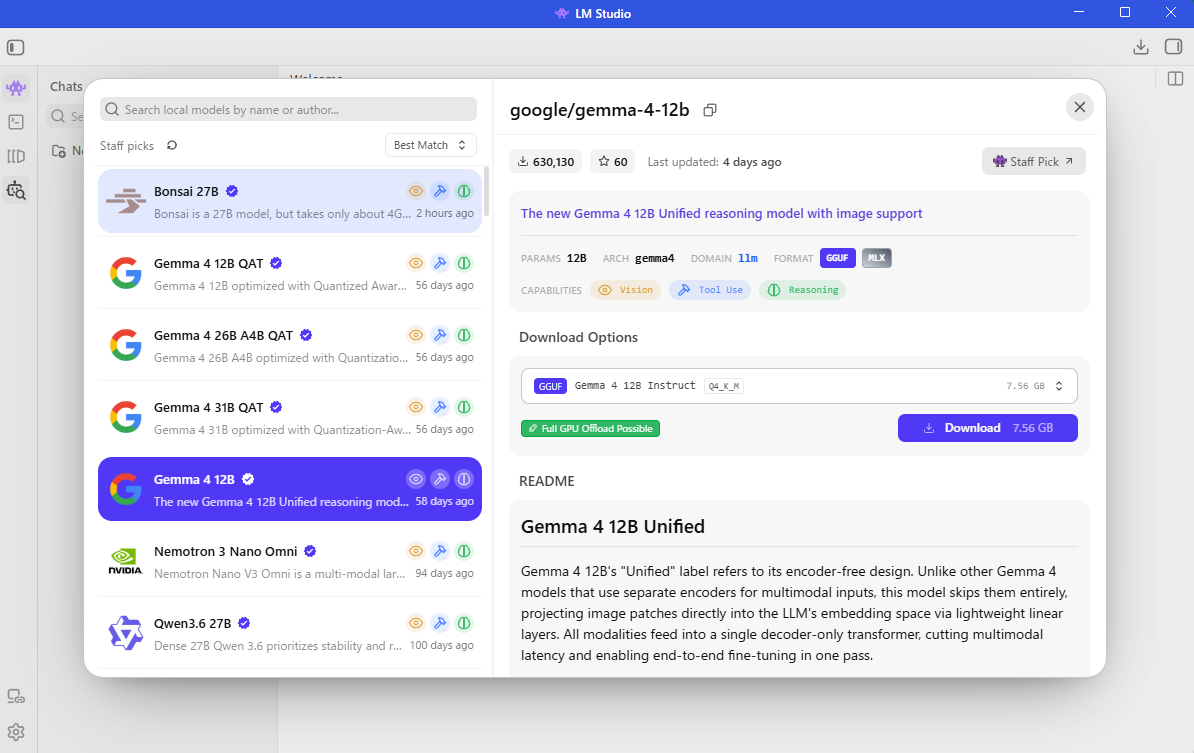Click the split view columns icon

(1175, 78)
